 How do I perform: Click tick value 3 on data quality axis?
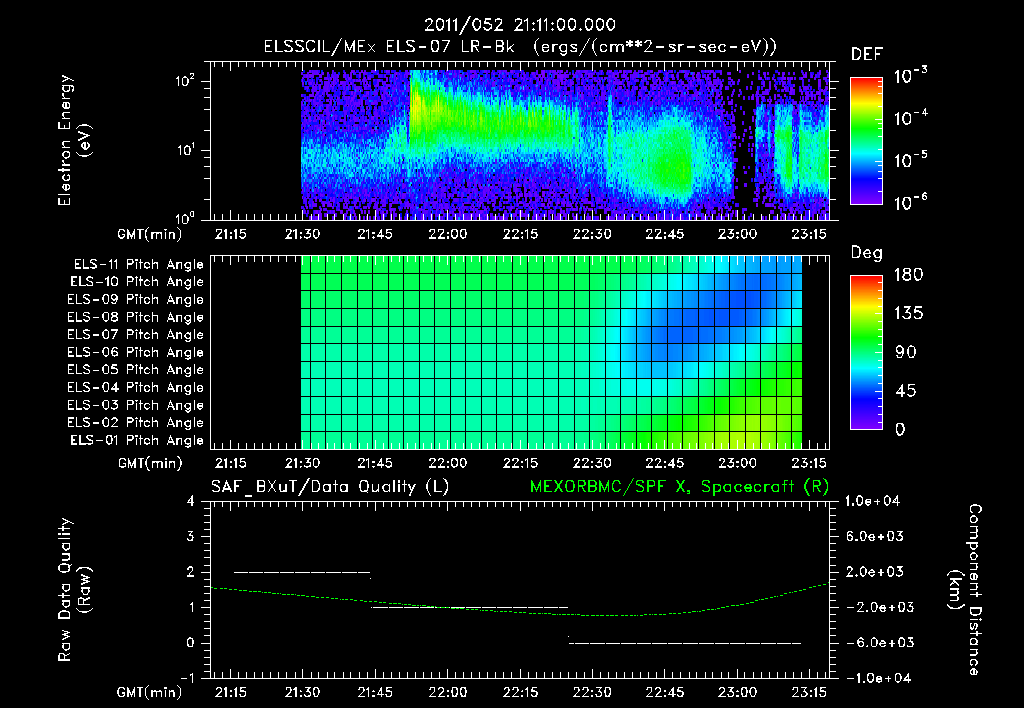point(191,537)
